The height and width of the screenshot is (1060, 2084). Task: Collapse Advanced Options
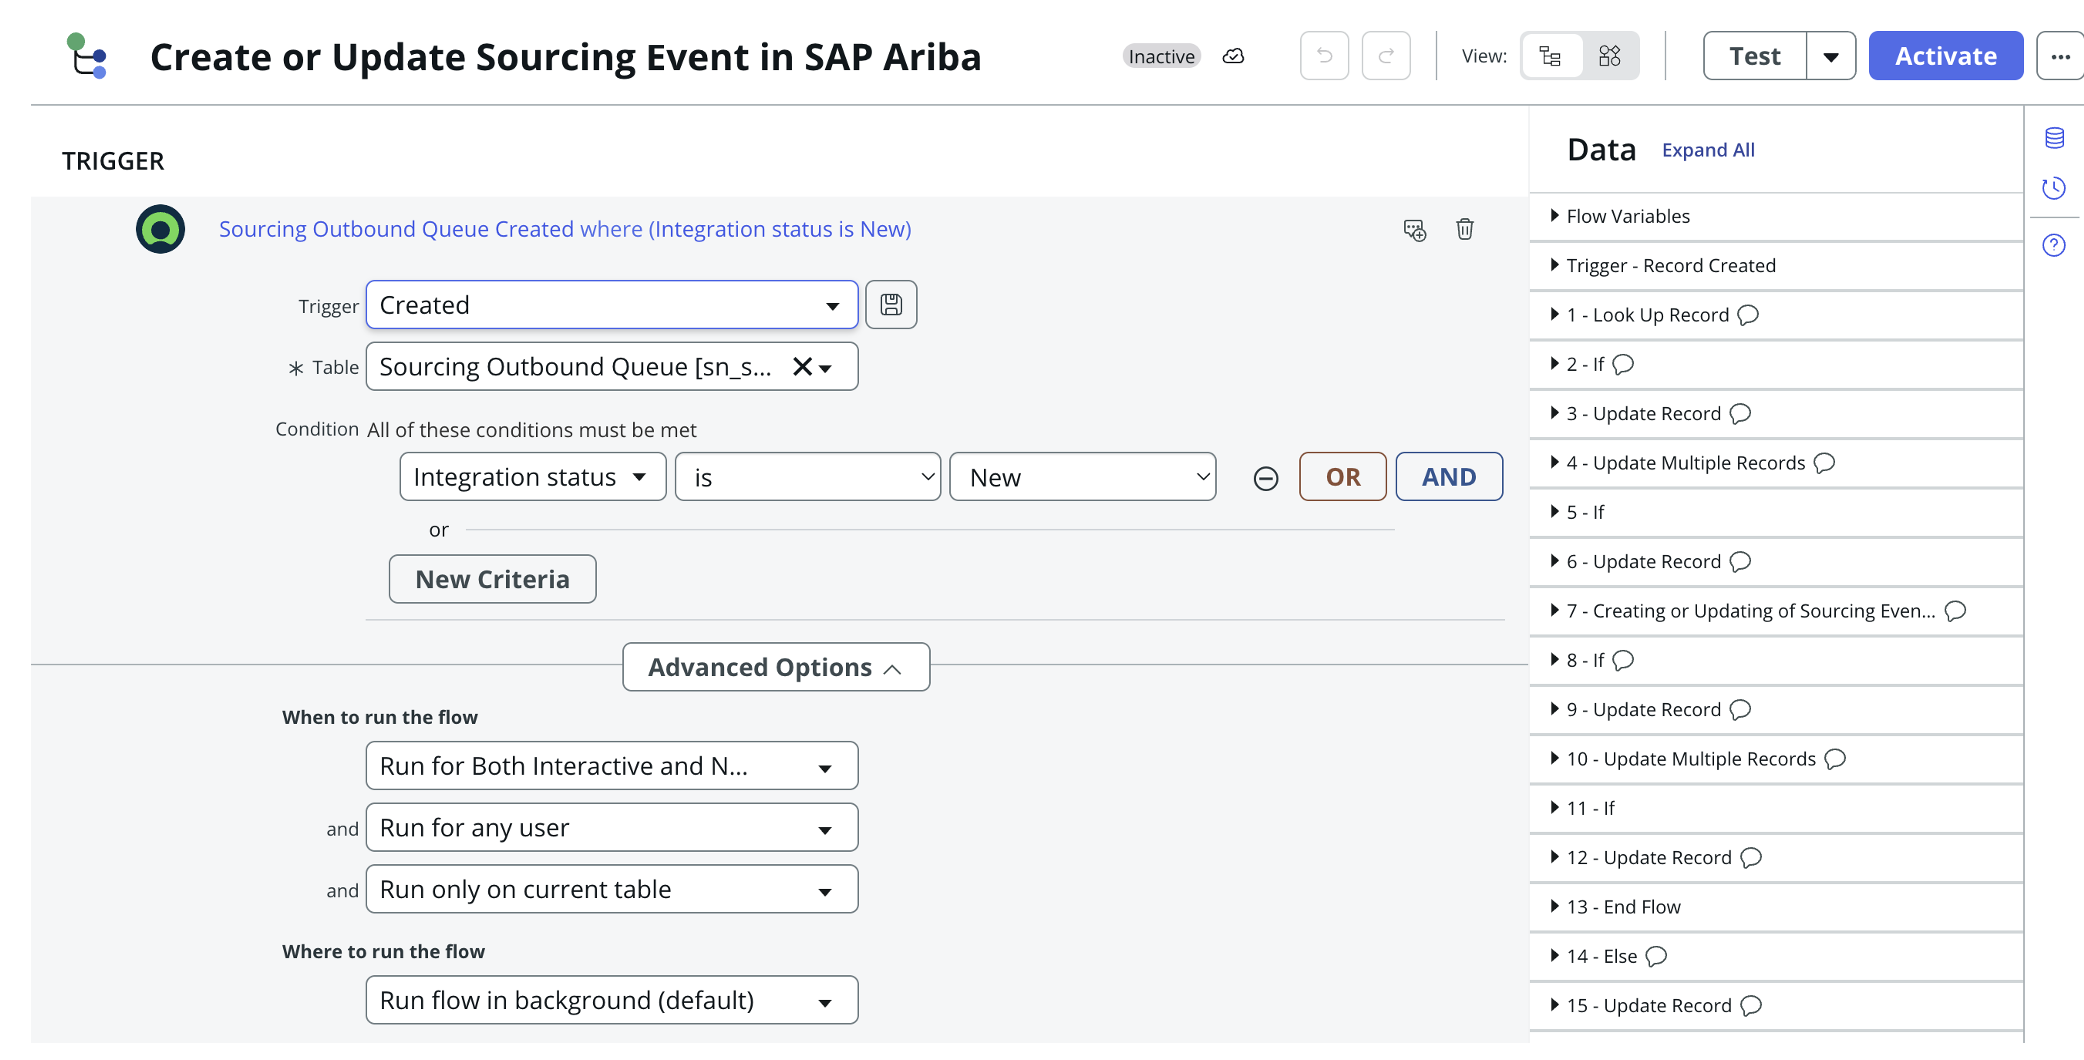coord(776,667)
